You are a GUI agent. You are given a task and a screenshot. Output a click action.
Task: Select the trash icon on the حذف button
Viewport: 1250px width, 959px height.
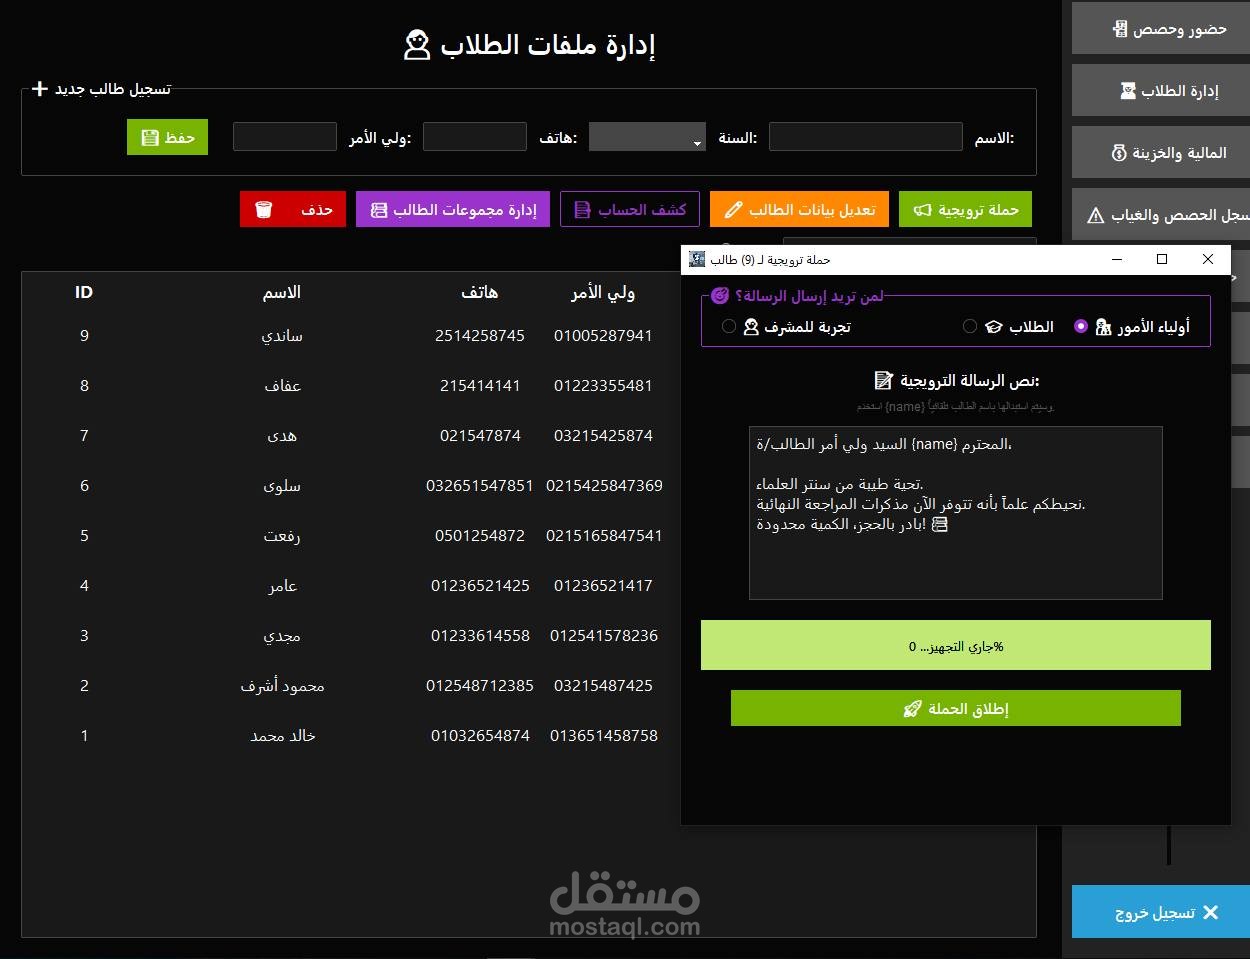point(265,209)
